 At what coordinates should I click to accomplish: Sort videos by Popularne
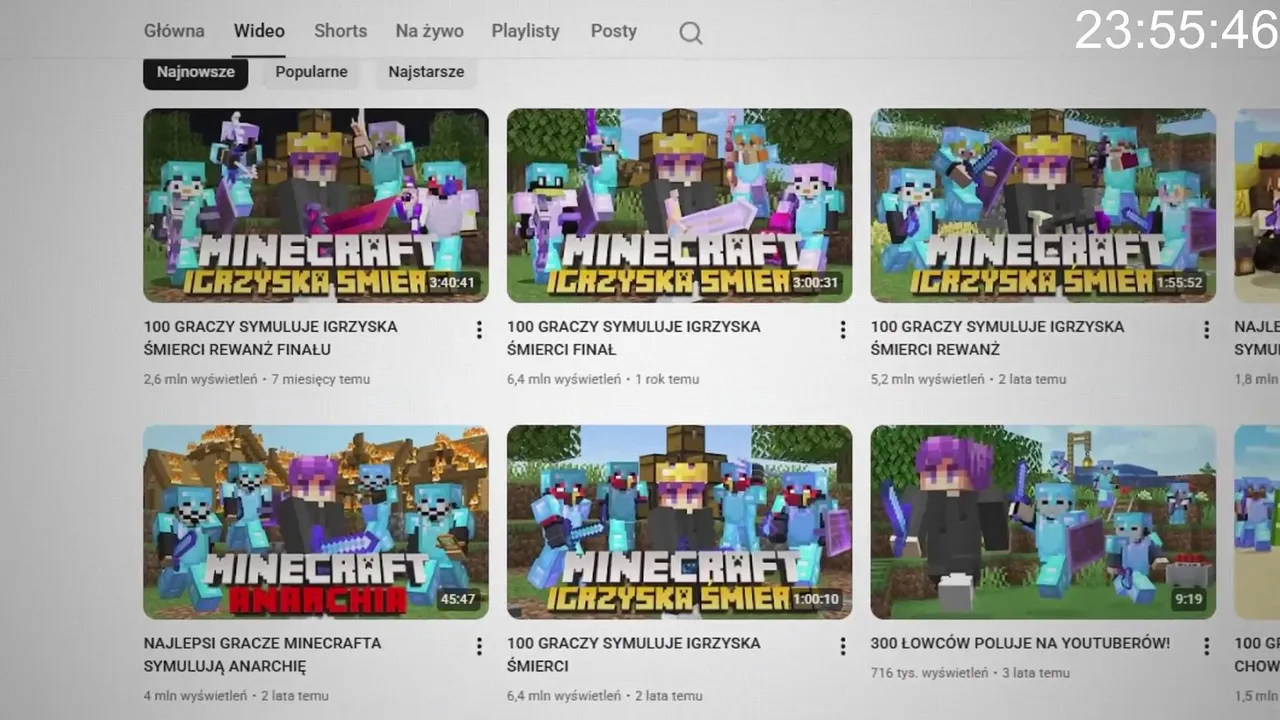point(311,72)
